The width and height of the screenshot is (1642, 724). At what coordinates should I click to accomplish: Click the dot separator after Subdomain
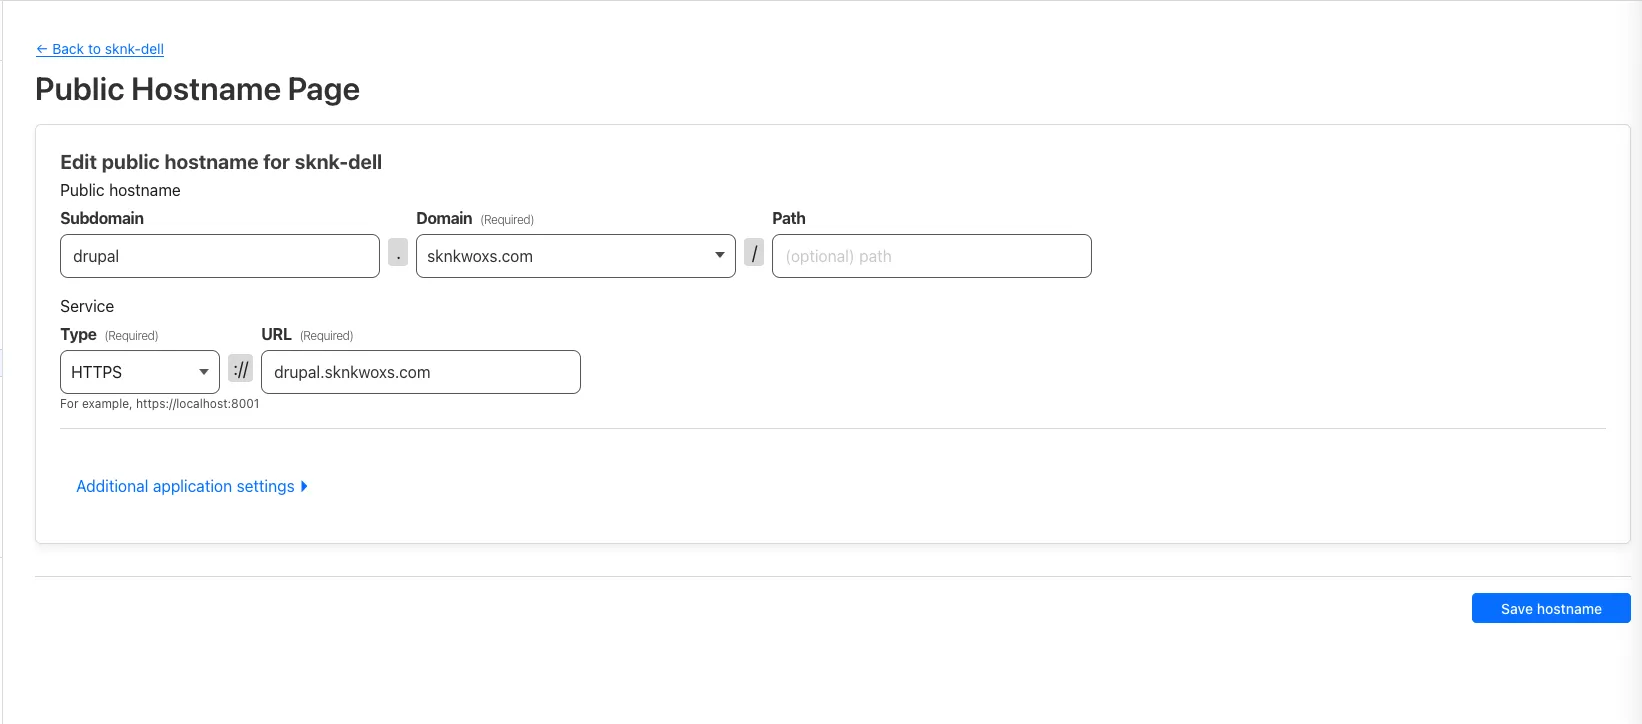point(398,254)
